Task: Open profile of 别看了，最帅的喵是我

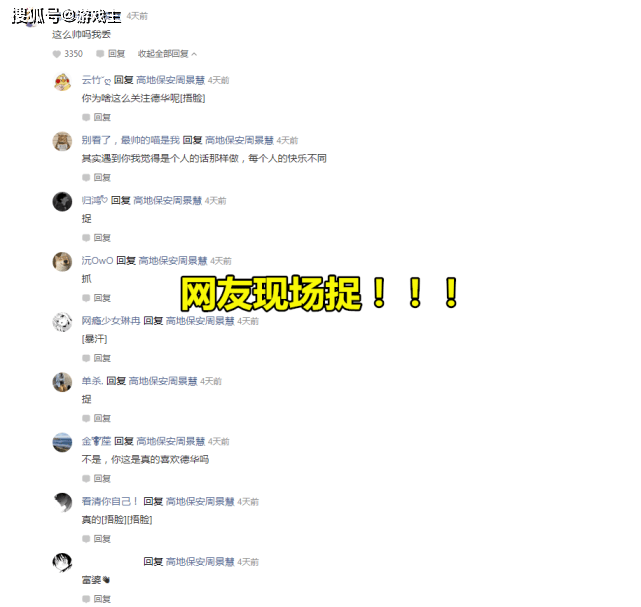Action: tap(130, 140)
